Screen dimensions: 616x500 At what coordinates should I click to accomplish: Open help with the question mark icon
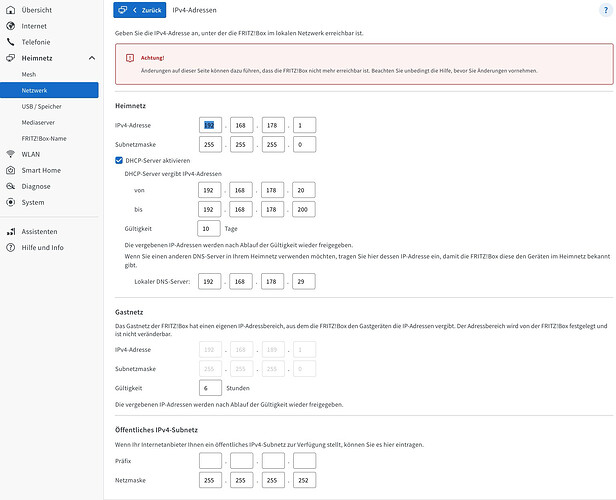[605, 10]
